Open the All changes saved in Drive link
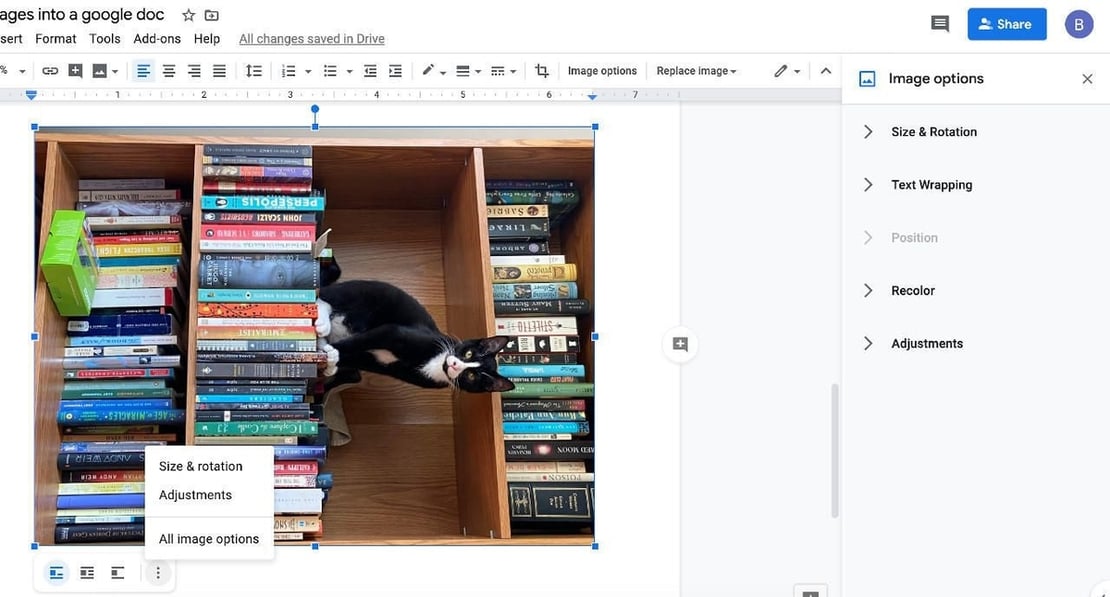The image size is (1110, 597). coord(311,37)
